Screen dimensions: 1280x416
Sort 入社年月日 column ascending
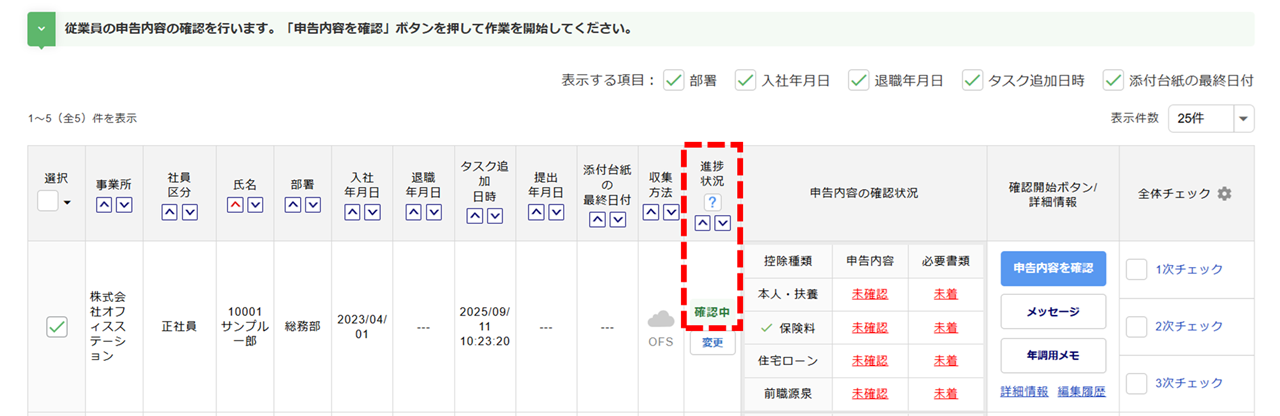(x=352, y=212)
